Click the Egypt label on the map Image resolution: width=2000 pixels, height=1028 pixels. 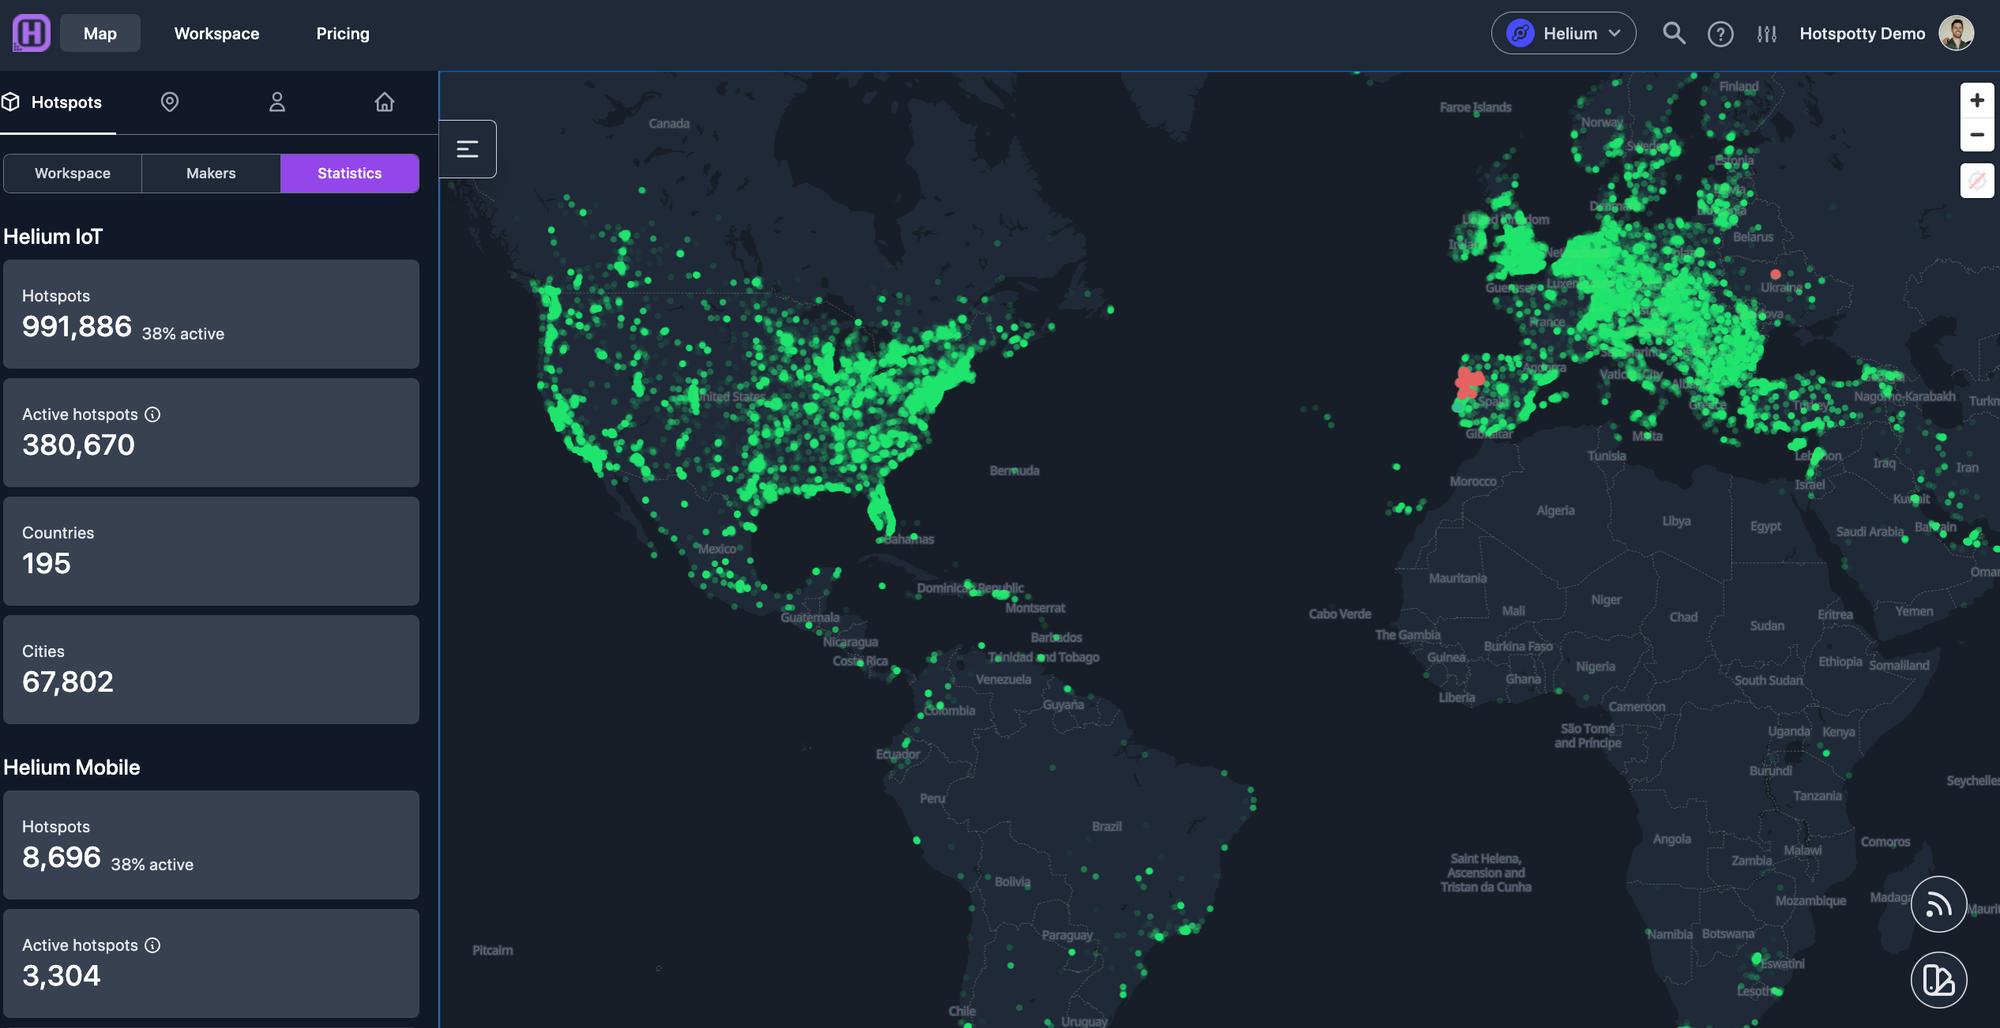[1765, 527]
